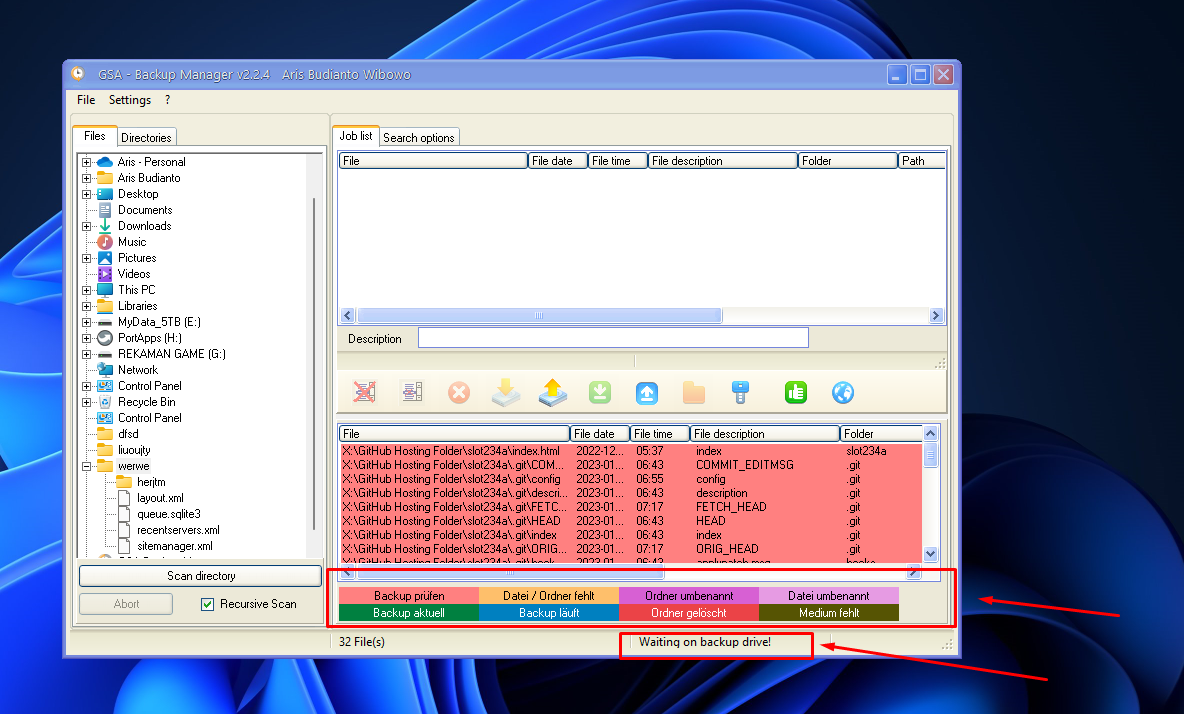The image size is (1184, 714).
Task: Select the Files tab
Action: pos(94,136)
